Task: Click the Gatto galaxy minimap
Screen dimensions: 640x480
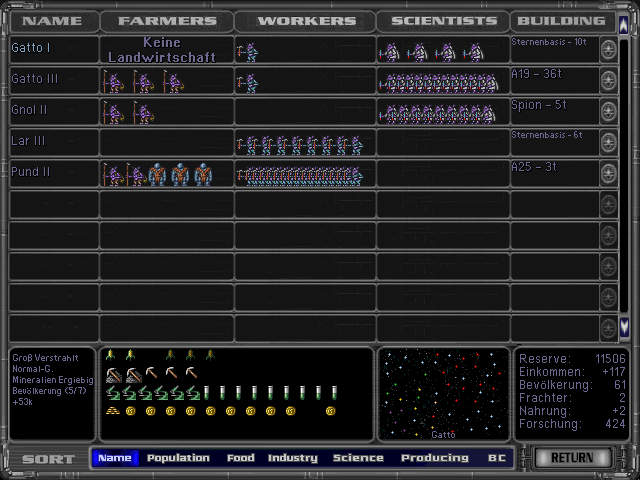Action: [443, 393]
